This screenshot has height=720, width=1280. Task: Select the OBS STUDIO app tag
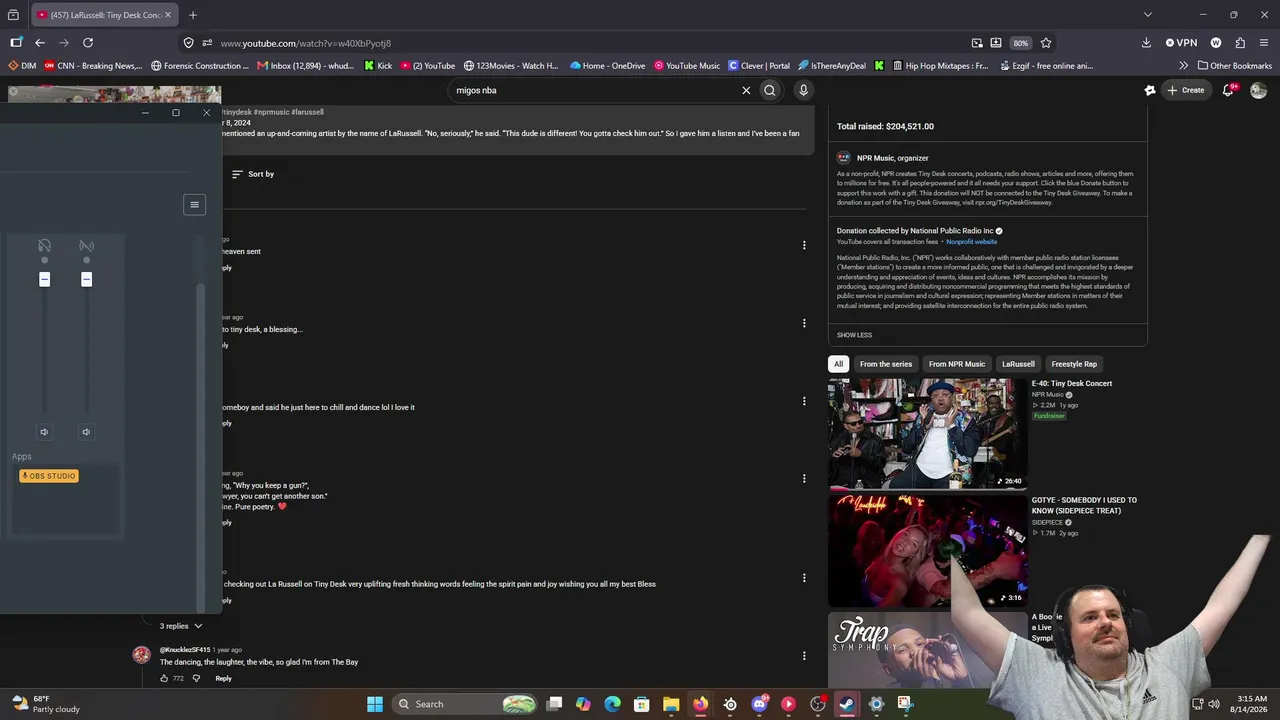[49, 476]
